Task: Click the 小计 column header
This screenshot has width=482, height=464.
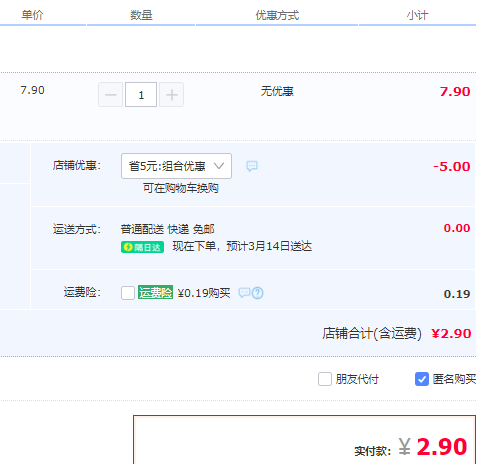Action: tap(417, 15)
